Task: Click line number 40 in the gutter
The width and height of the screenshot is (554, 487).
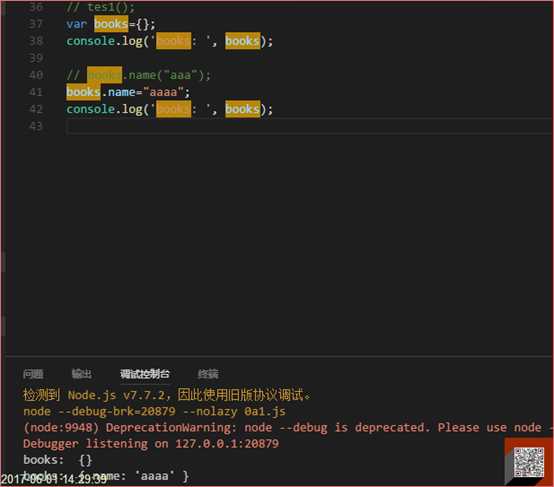Action: 36,75
